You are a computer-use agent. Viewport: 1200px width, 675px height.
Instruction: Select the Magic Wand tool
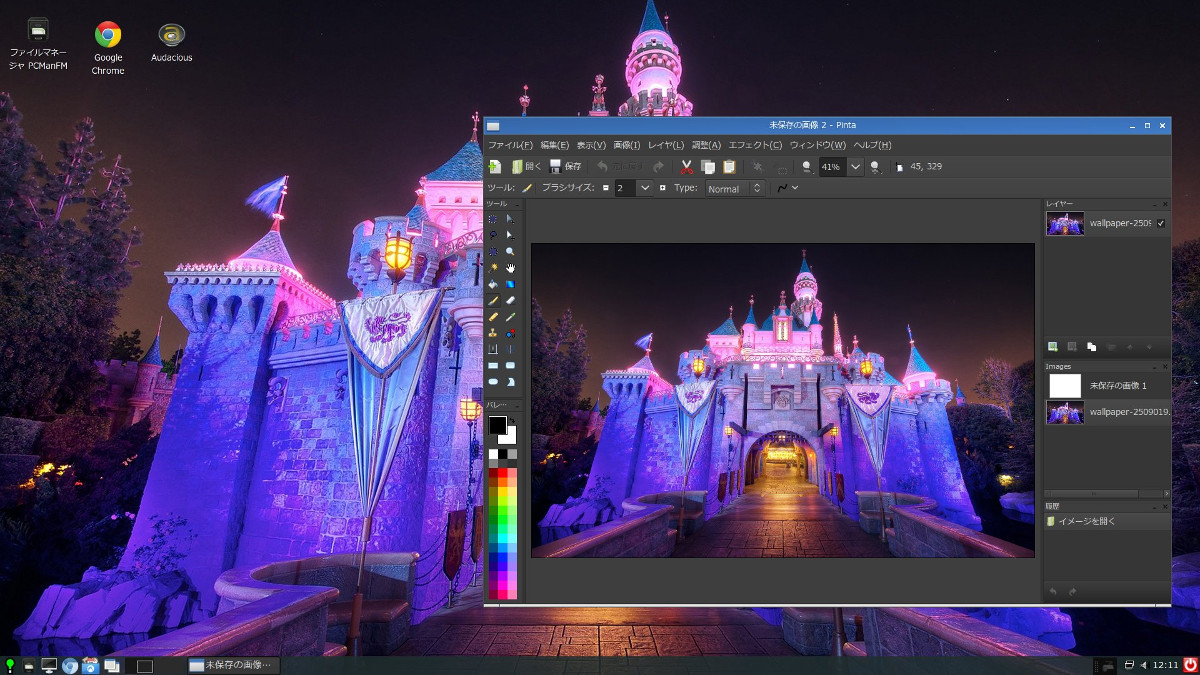point(493,268)
